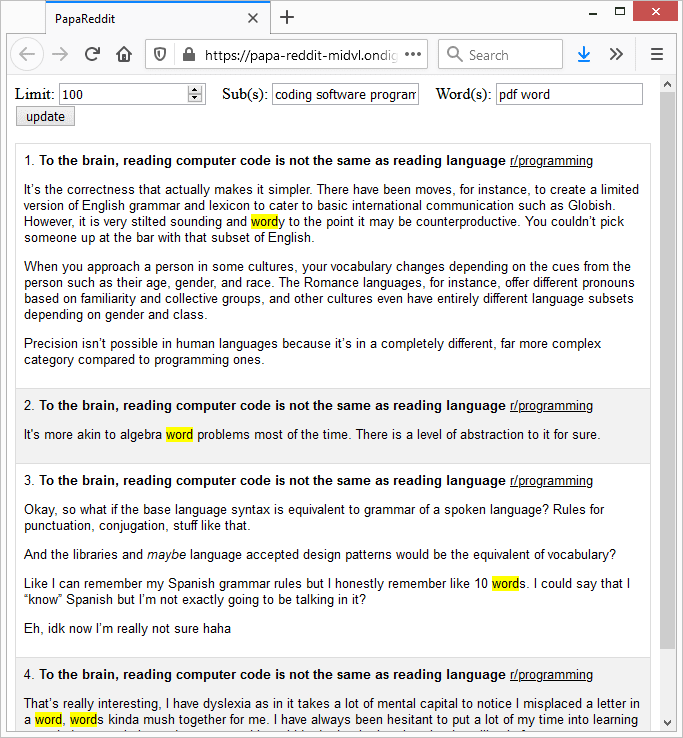Reload the current page

(92, 55)
